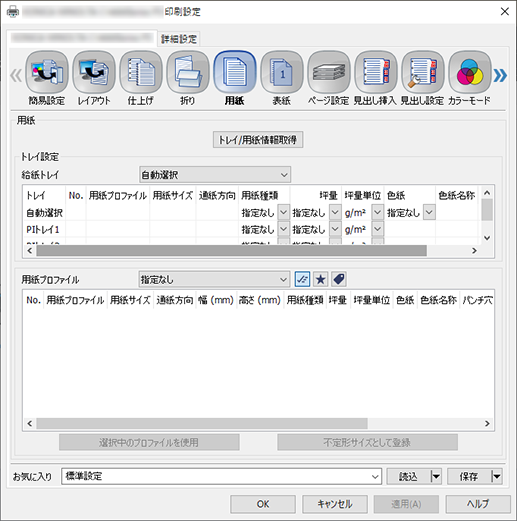
Task: Click profile list パンチ穴 column header
Action: tap(477, 300)
